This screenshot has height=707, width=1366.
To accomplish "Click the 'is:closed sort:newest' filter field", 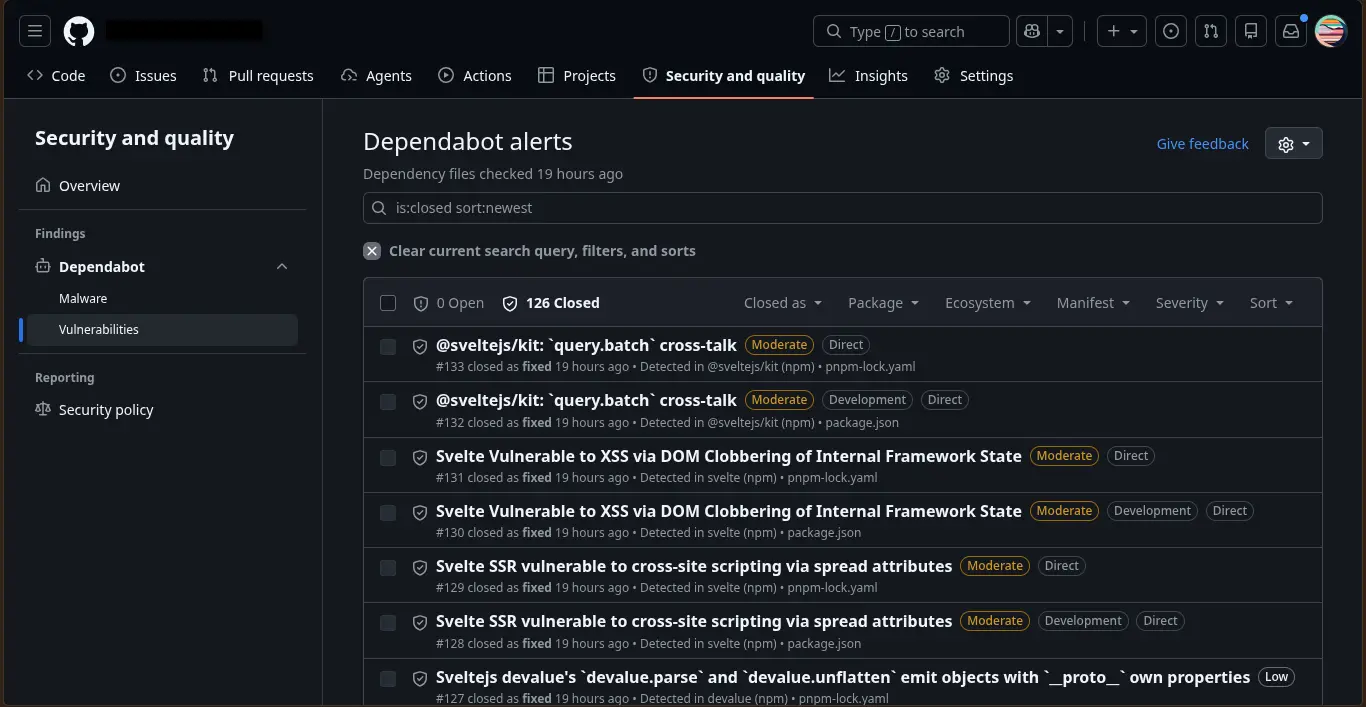I will [842, 208].
